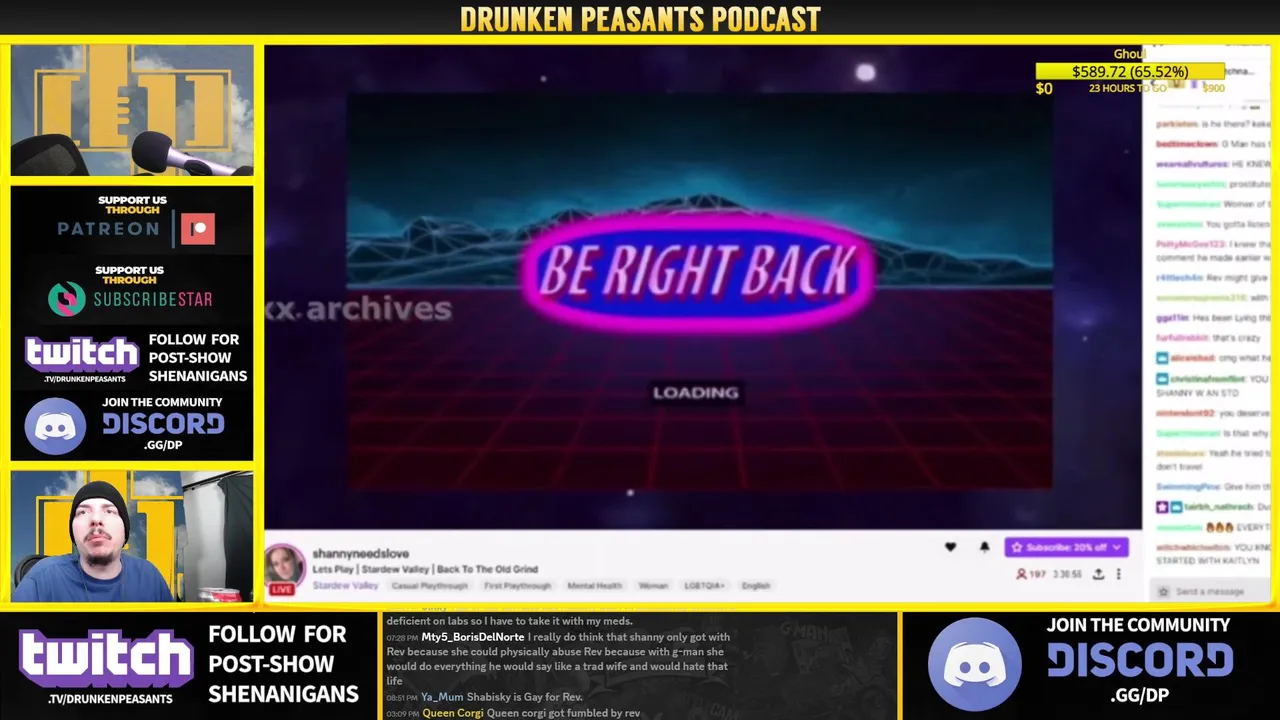Image resolution: width=1280 pixels, height=720 pixels.
Task: Open the three-dot more options menu
Action: tap(1119, 574)
